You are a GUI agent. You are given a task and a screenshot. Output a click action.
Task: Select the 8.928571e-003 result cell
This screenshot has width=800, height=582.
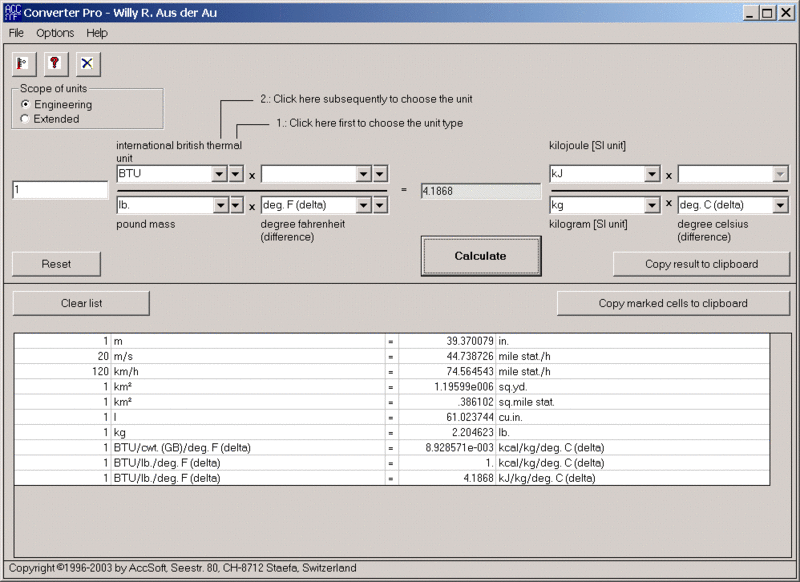click(447, 448)
